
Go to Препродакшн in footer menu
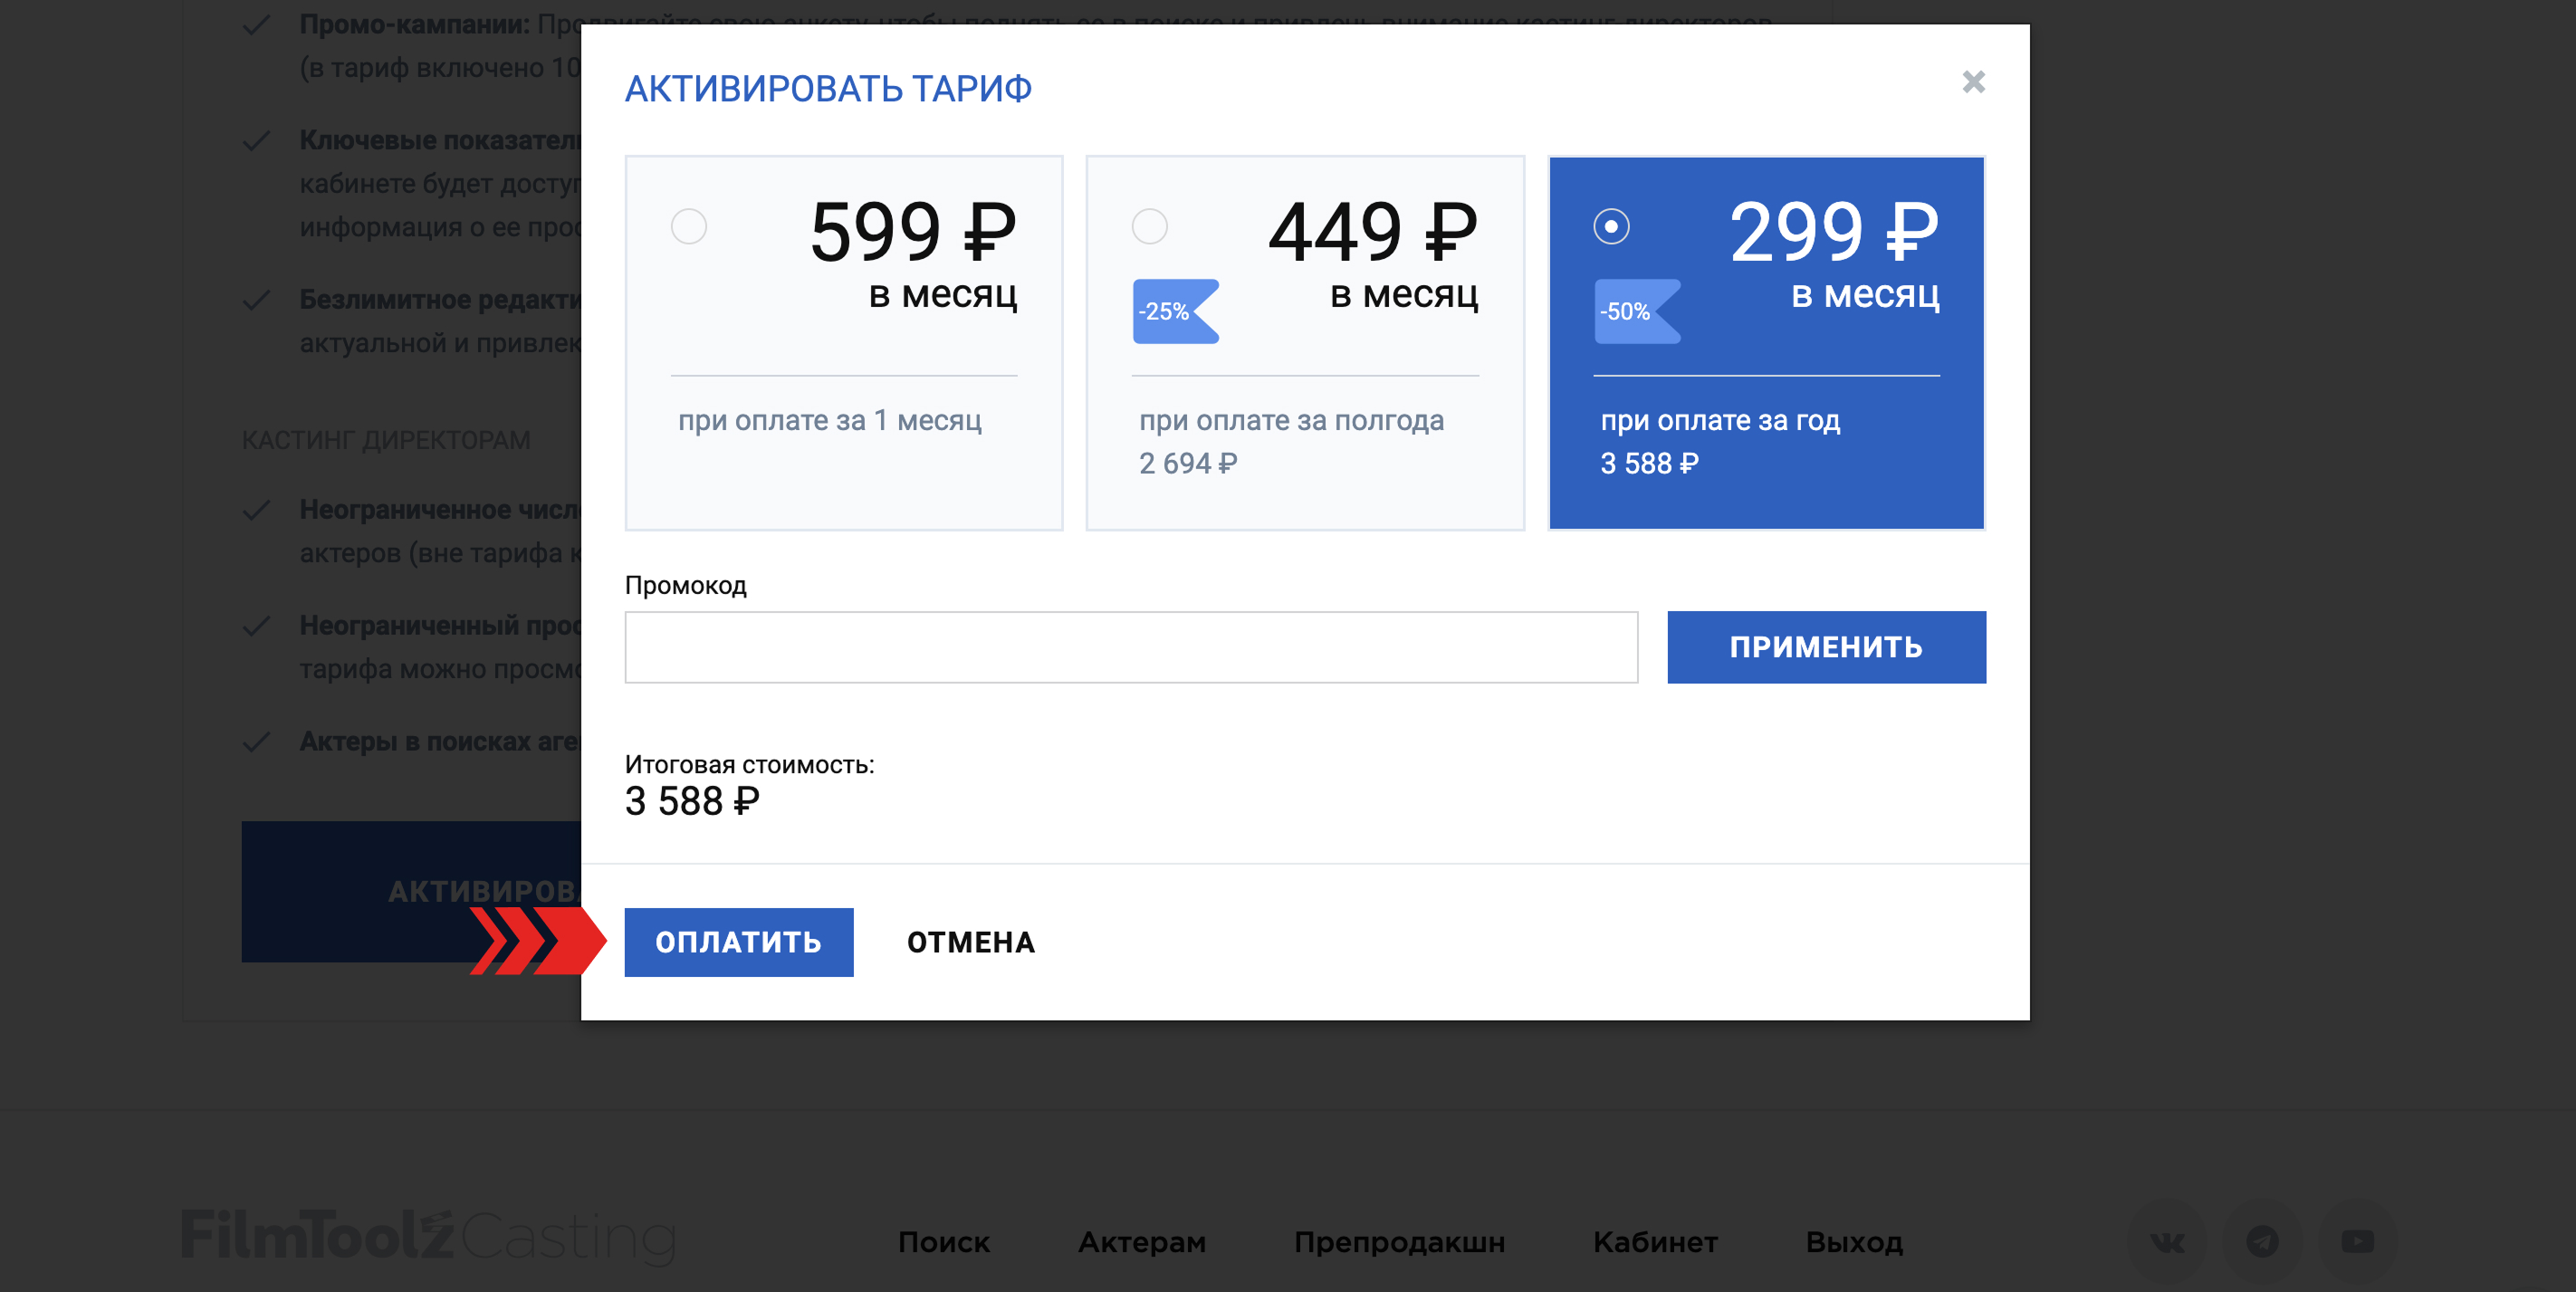1398,1242
